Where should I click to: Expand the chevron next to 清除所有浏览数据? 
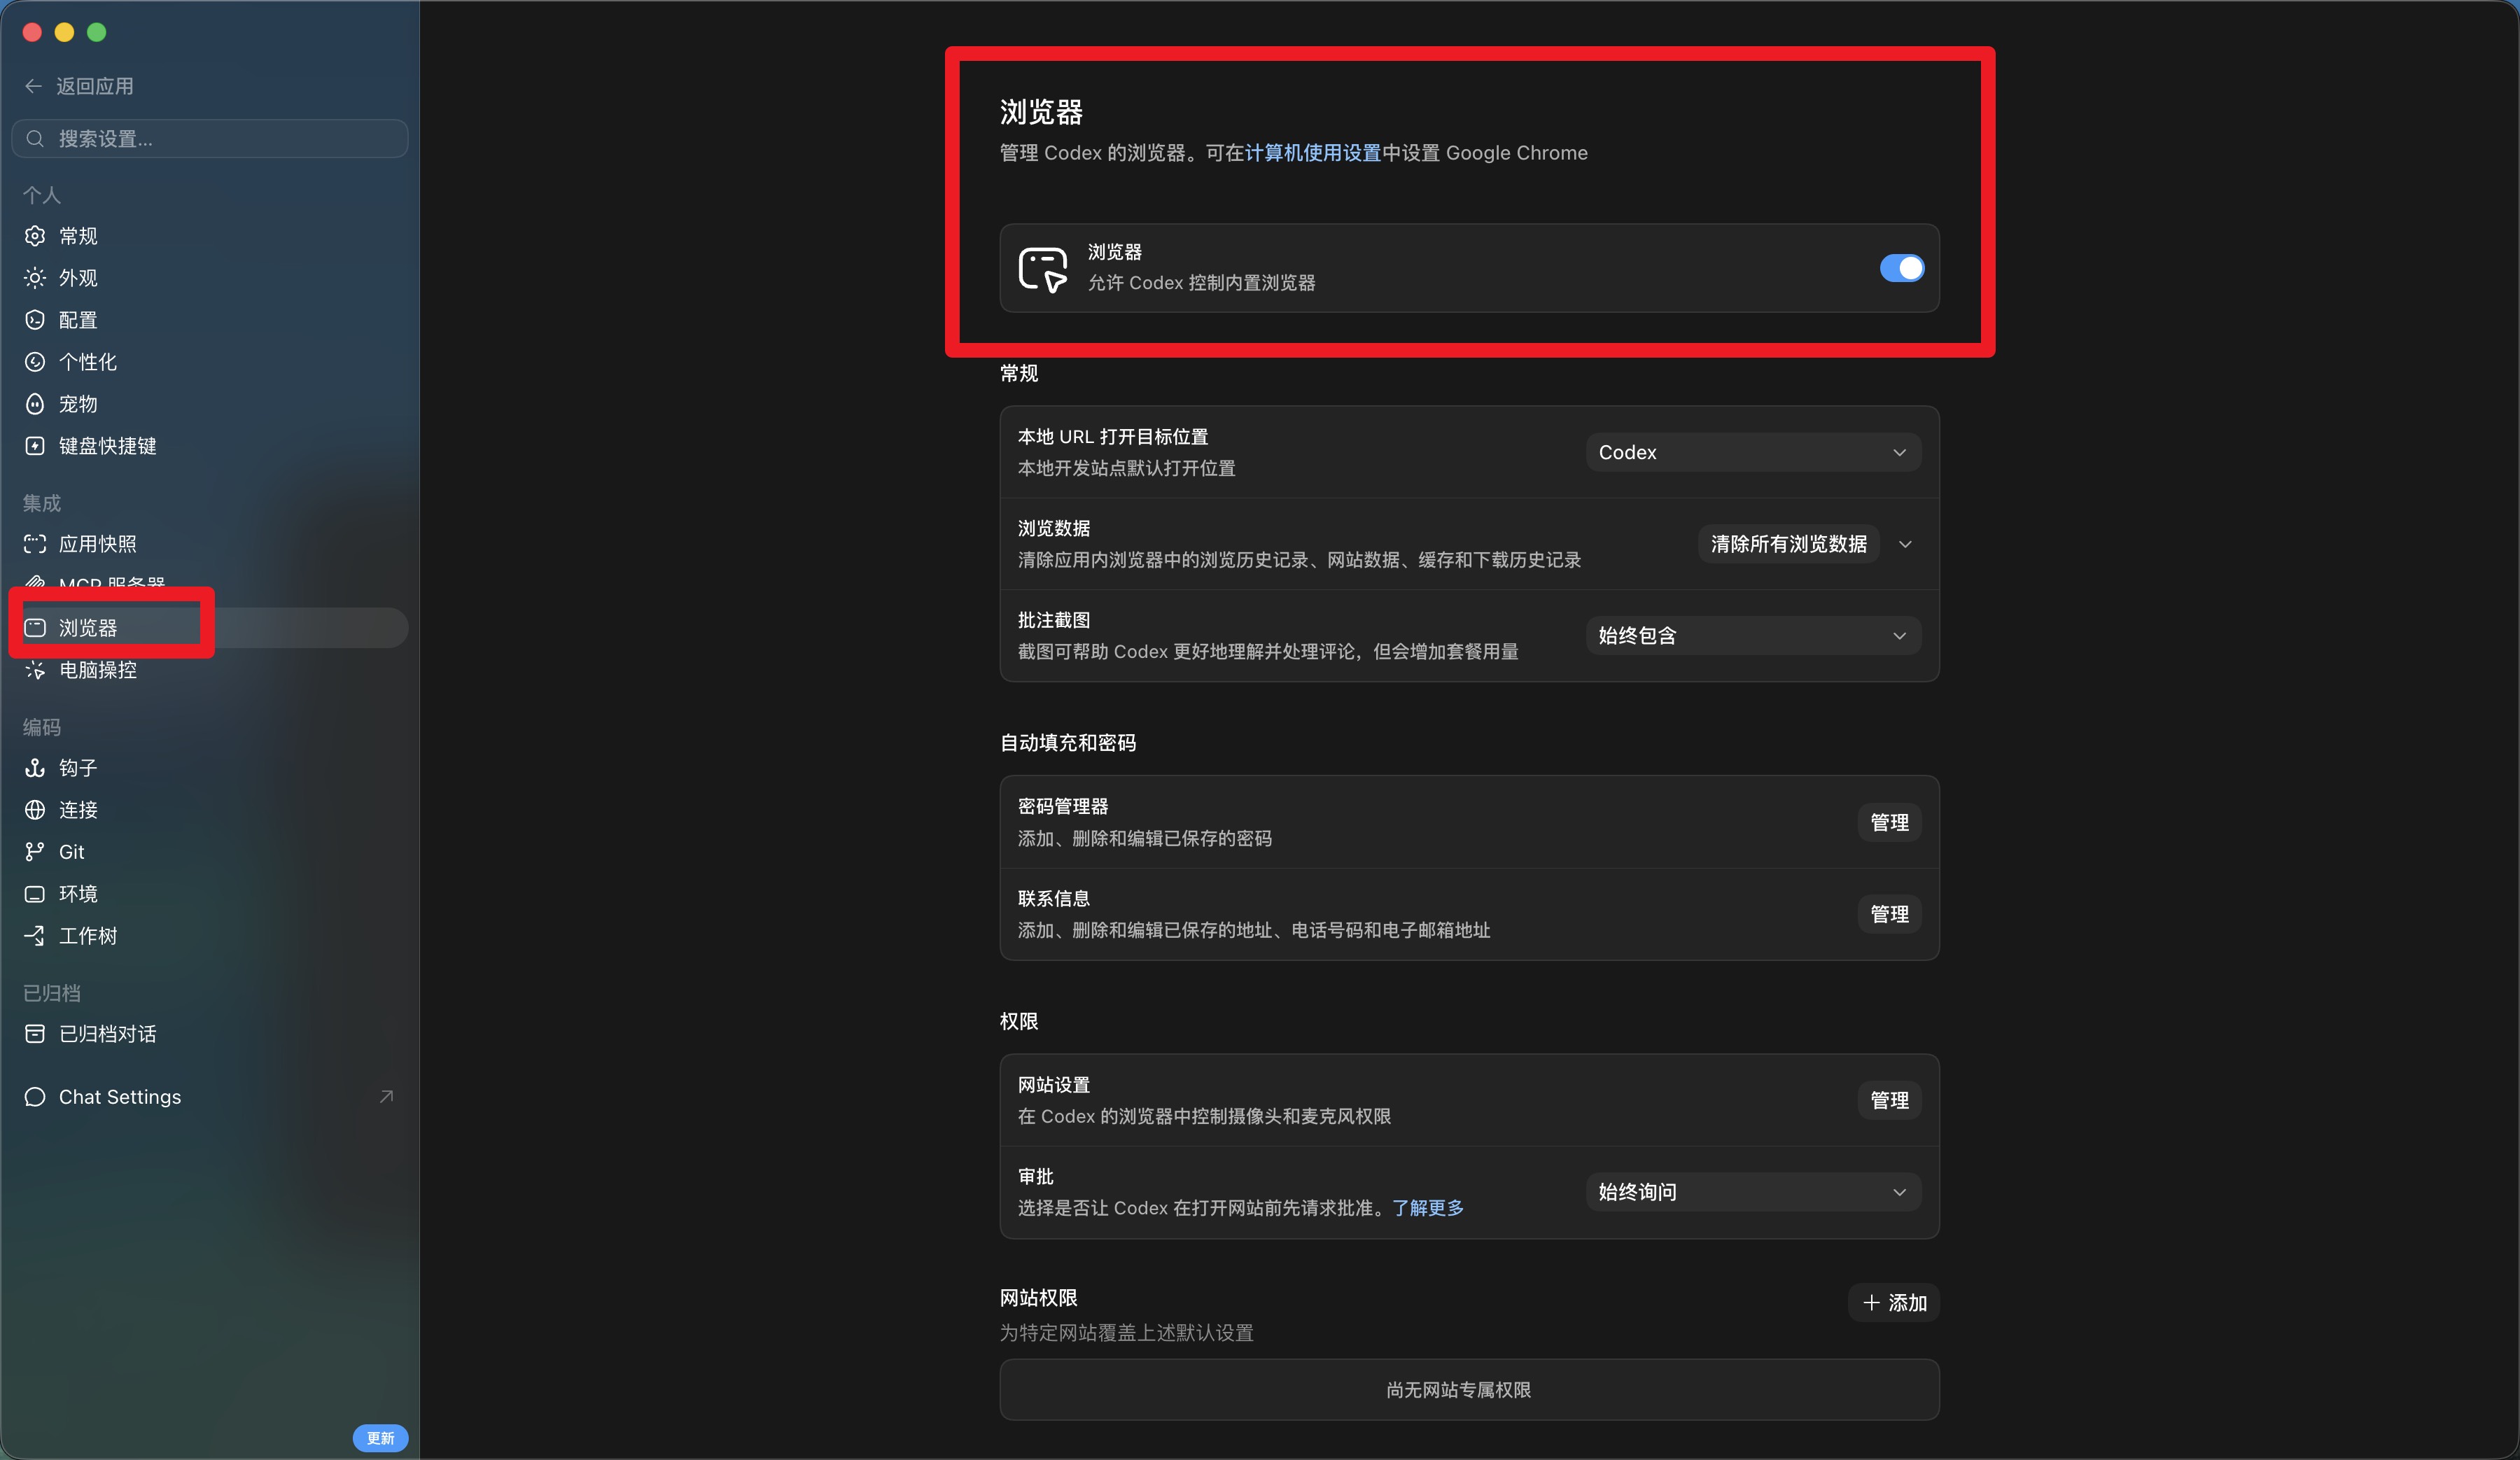[x=1905, y=545]
